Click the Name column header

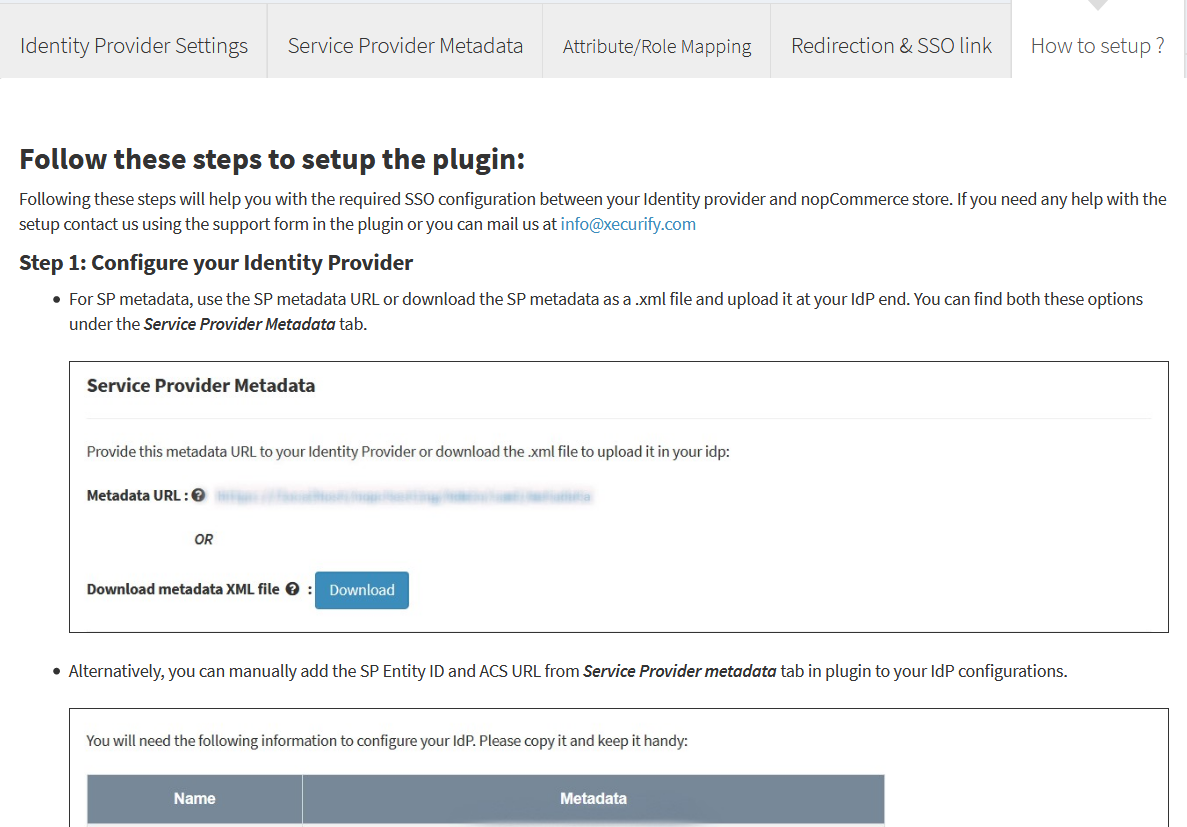tap(195, 798)
